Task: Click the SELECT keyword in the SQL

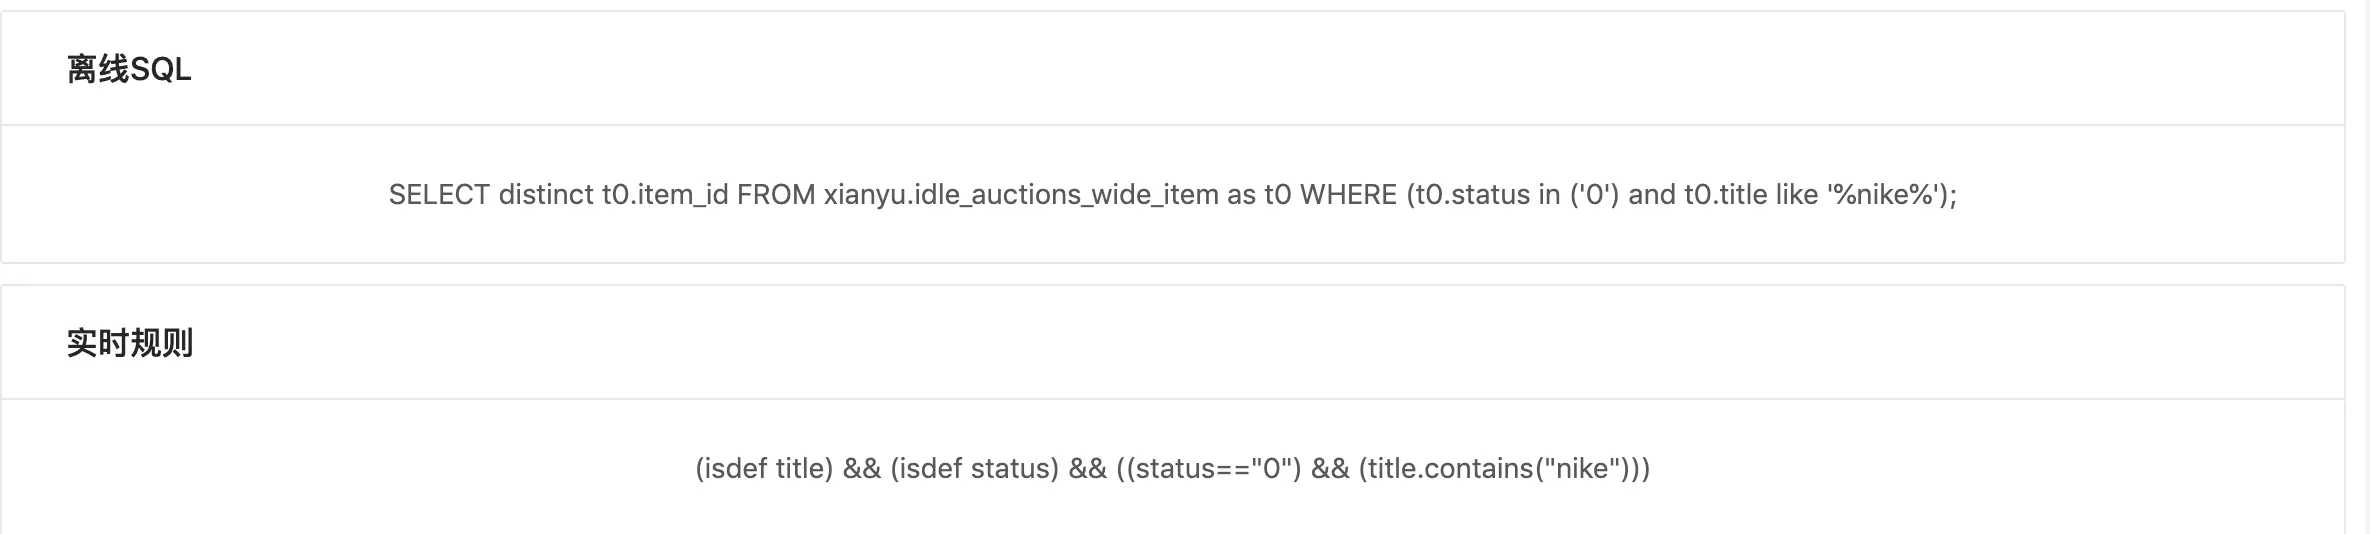Action: tap(439, 194)
